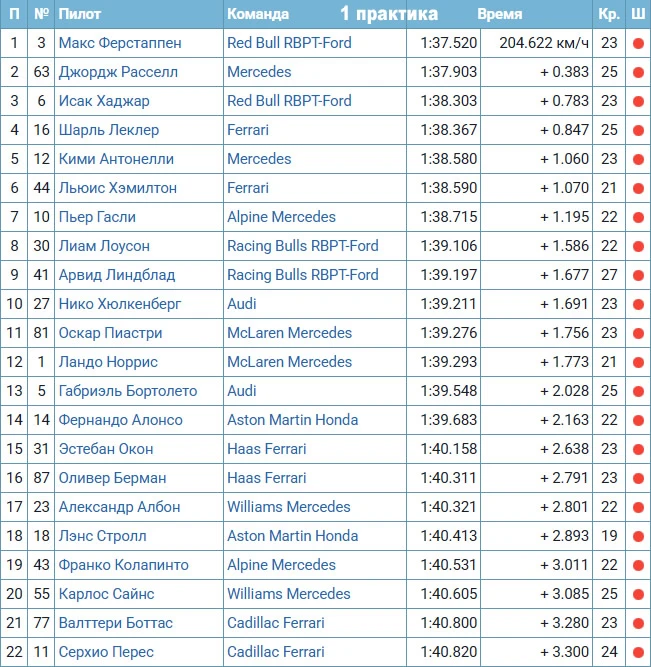Open driver link Оскар Пиастри
The height and width of the screenshot is (667, 651).
(x=111, y=333)
